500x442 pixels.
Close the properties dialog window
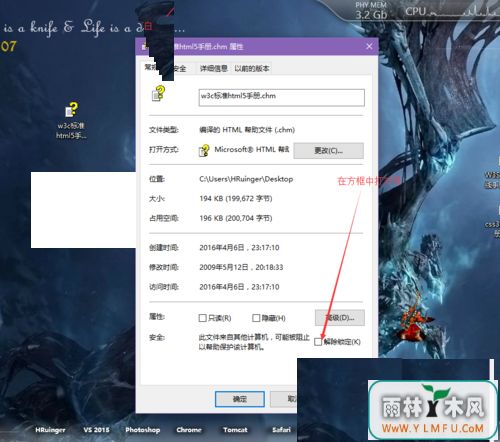pos(369,46)
